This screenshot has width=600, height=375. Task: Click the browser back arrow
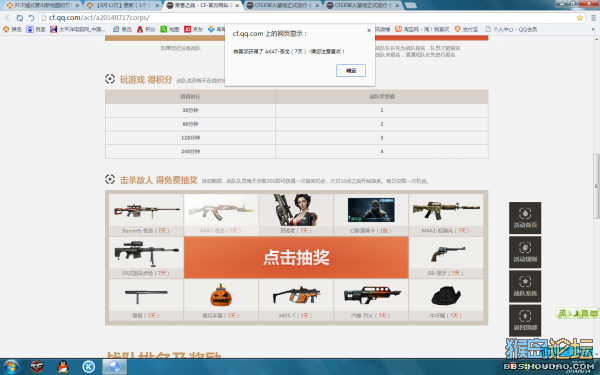click(7, 18)
